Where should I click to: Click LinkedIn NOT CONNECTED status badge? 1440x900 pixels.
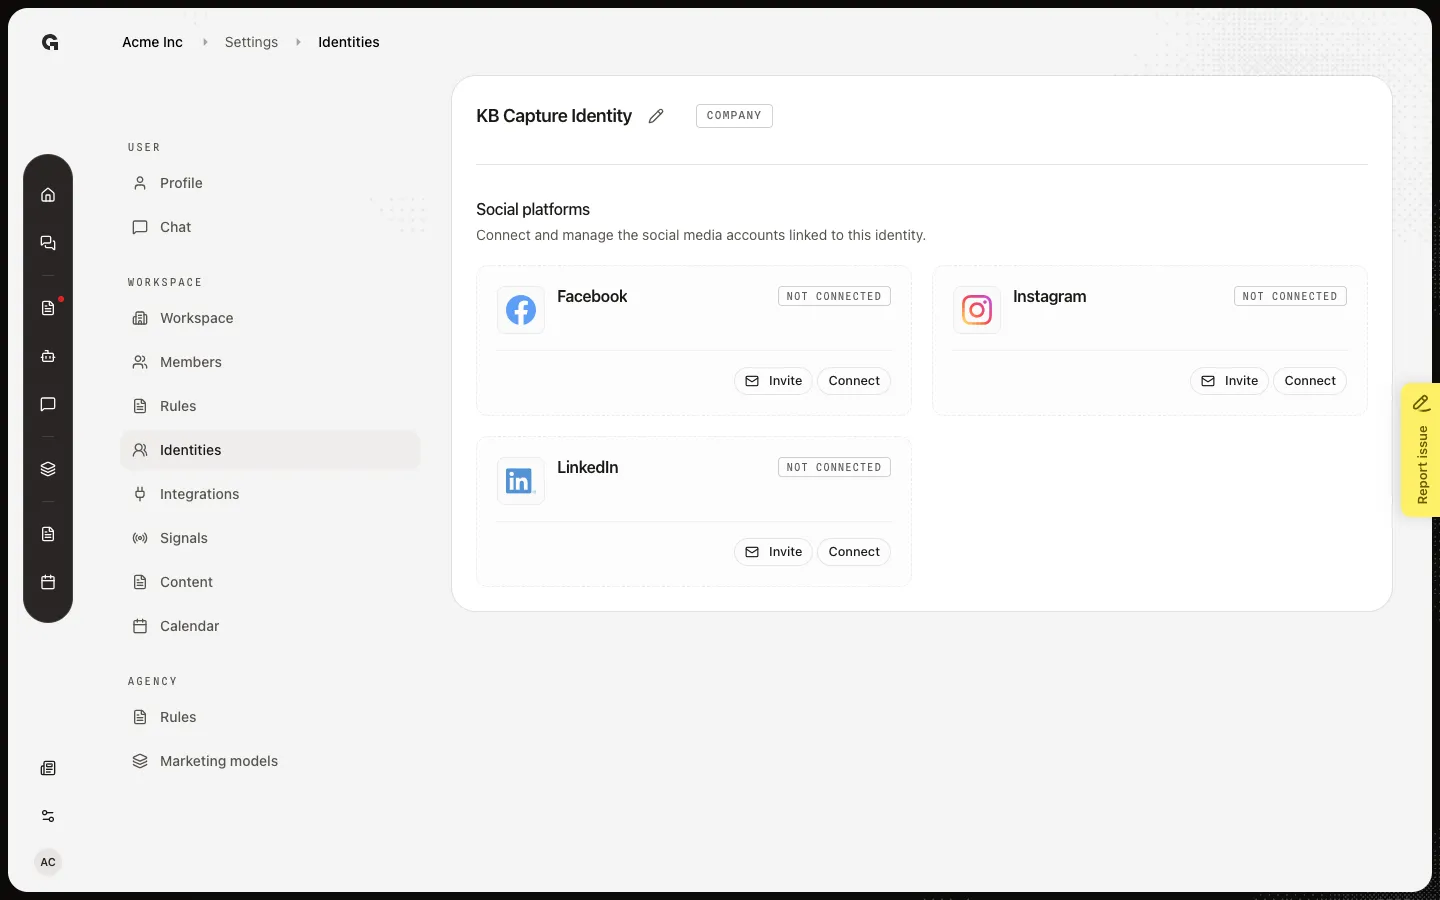[834, 467]
